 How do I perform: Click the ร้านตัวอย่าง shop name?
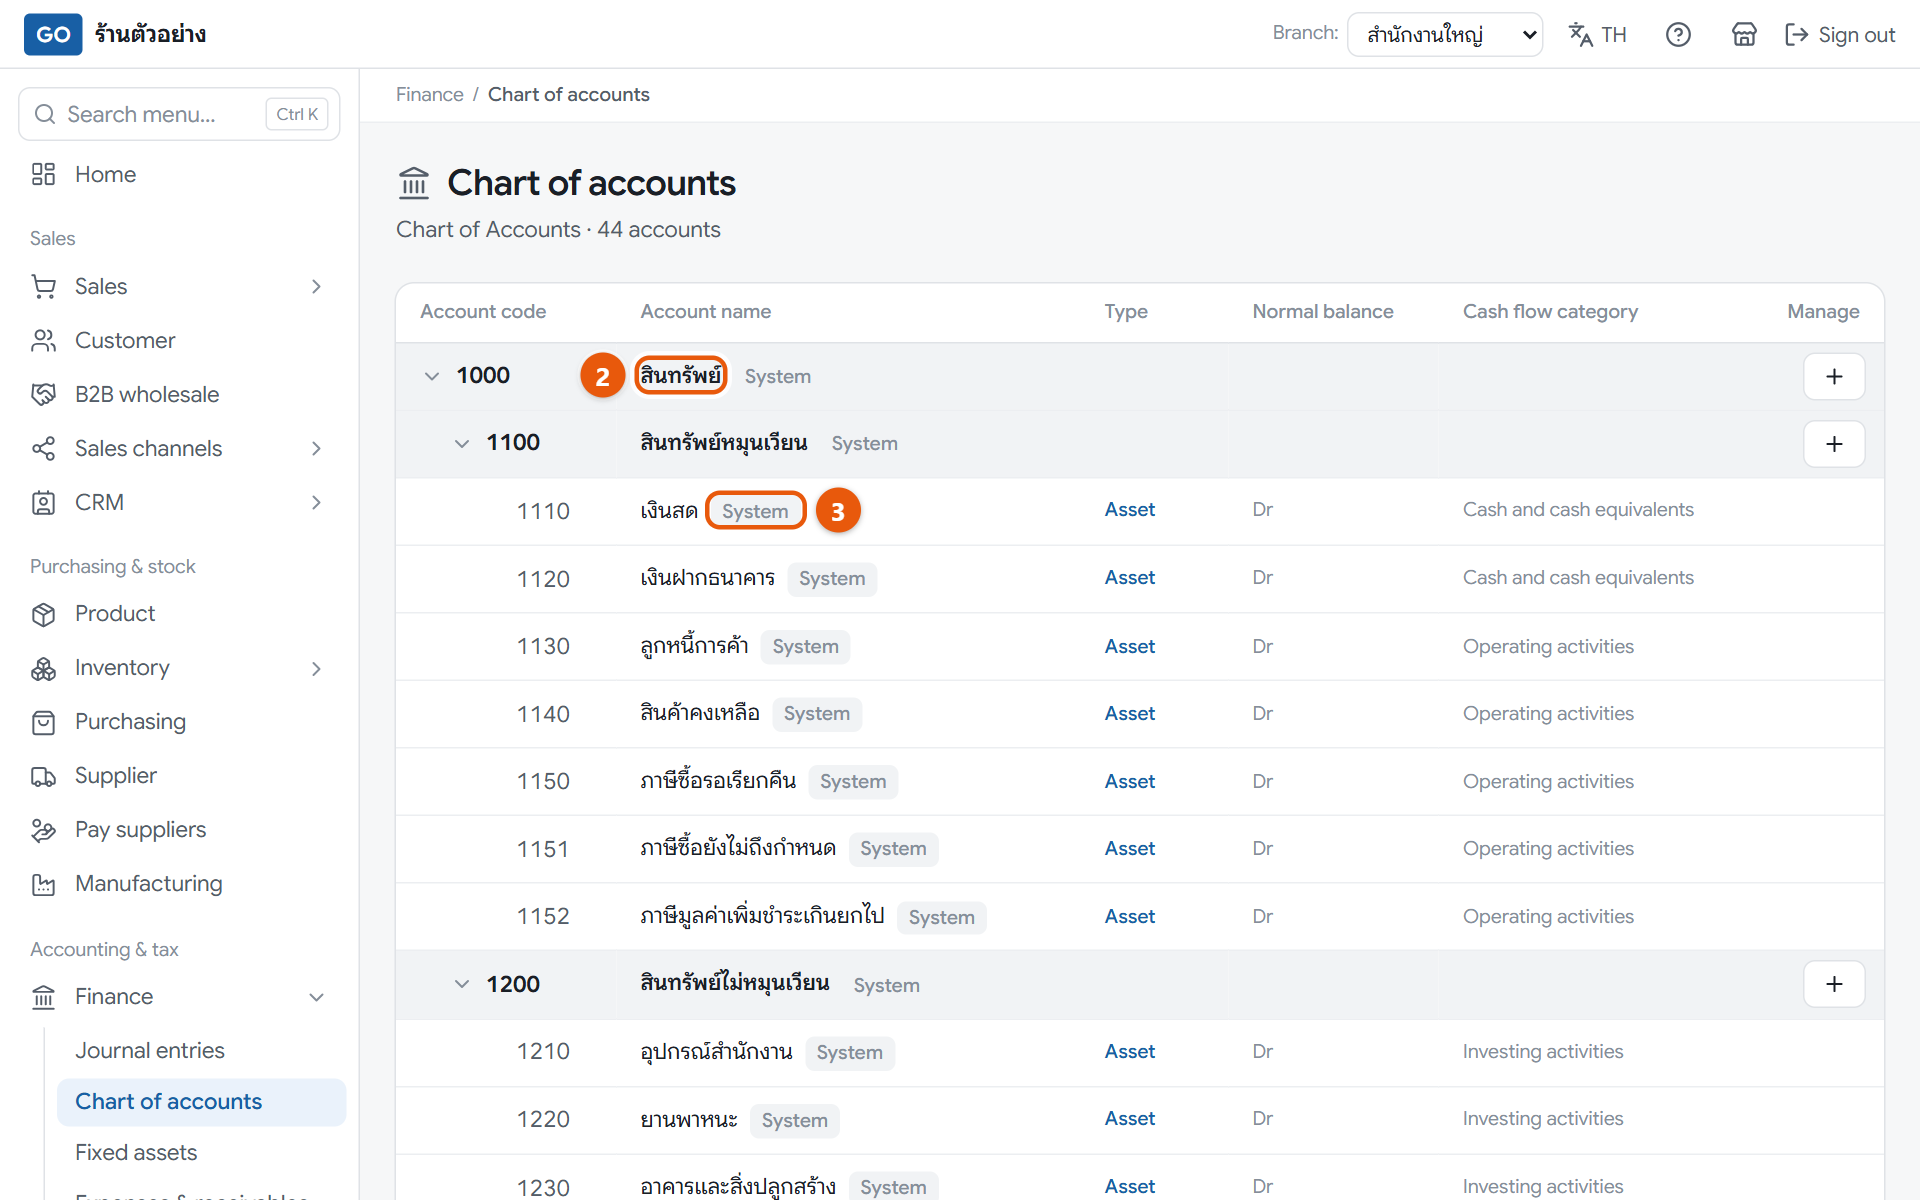[x=150, y=34]
